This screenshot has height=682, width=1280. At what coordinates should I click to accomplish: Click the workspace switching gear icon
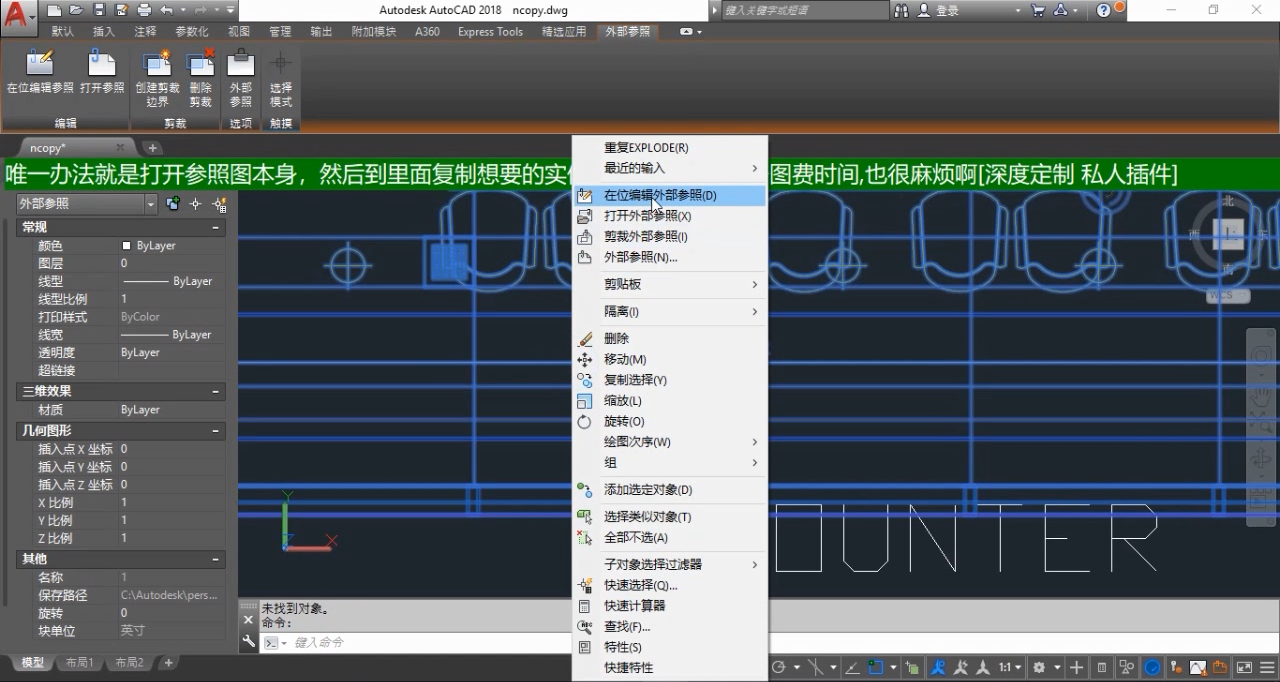(x=1040, y=667)
